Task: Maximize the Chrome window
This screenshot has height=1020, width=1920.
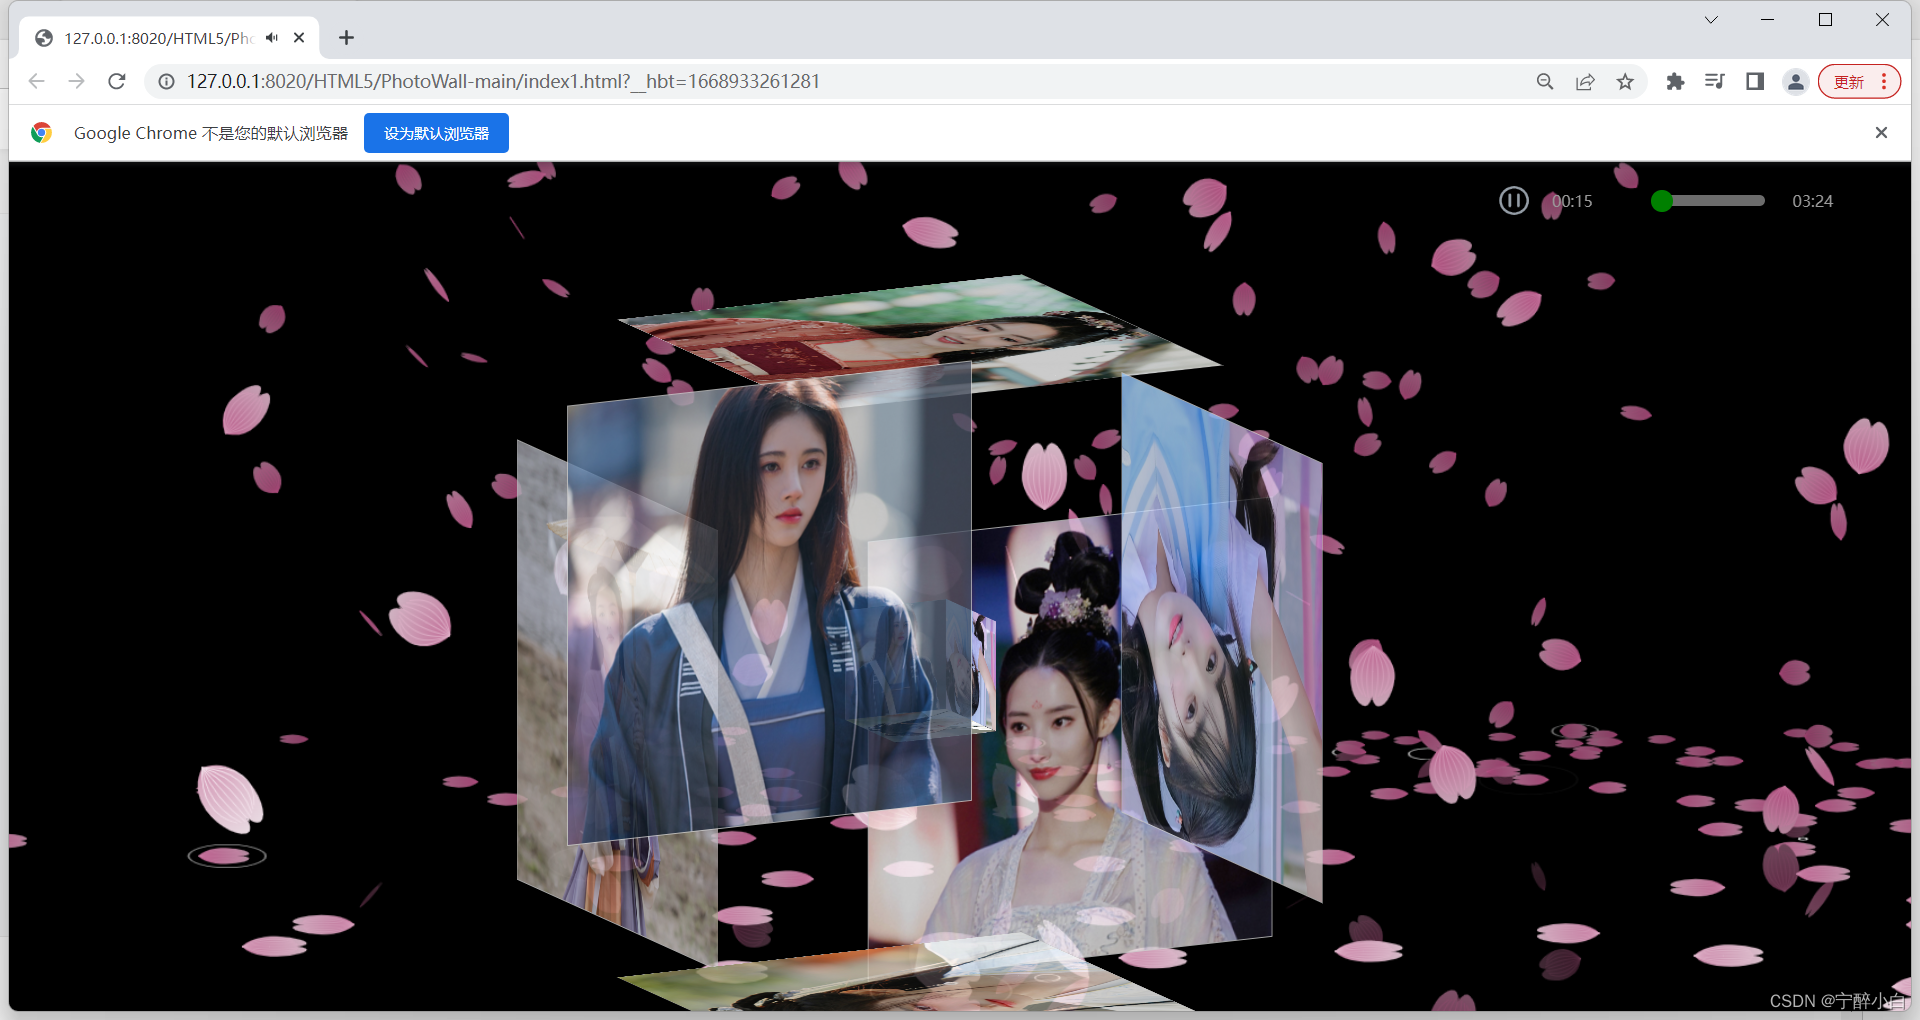Action: coord(1825,20)
